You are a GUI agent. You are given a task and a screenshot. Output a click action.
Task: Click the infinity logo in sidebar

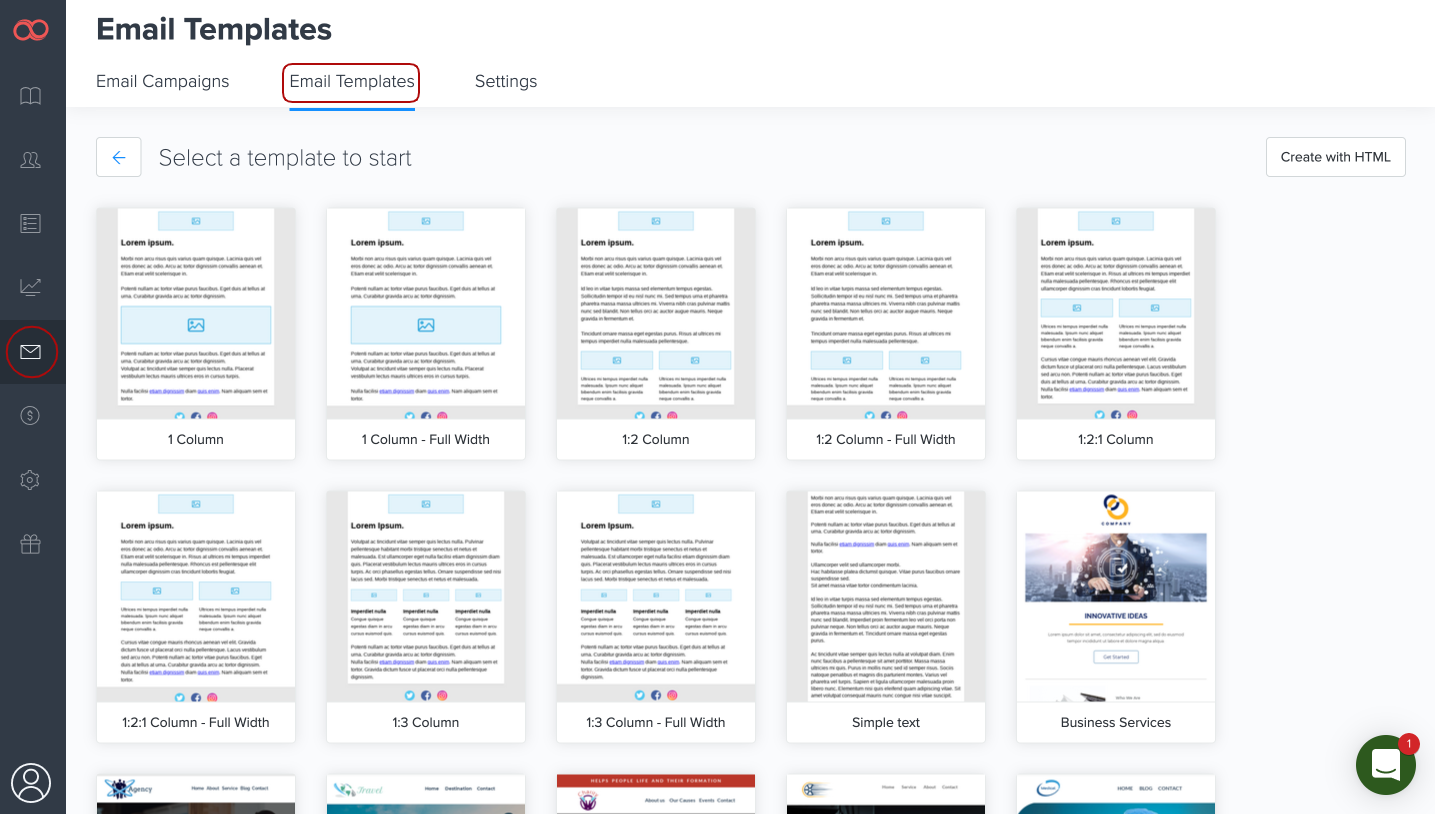click(x=31, y=30)
